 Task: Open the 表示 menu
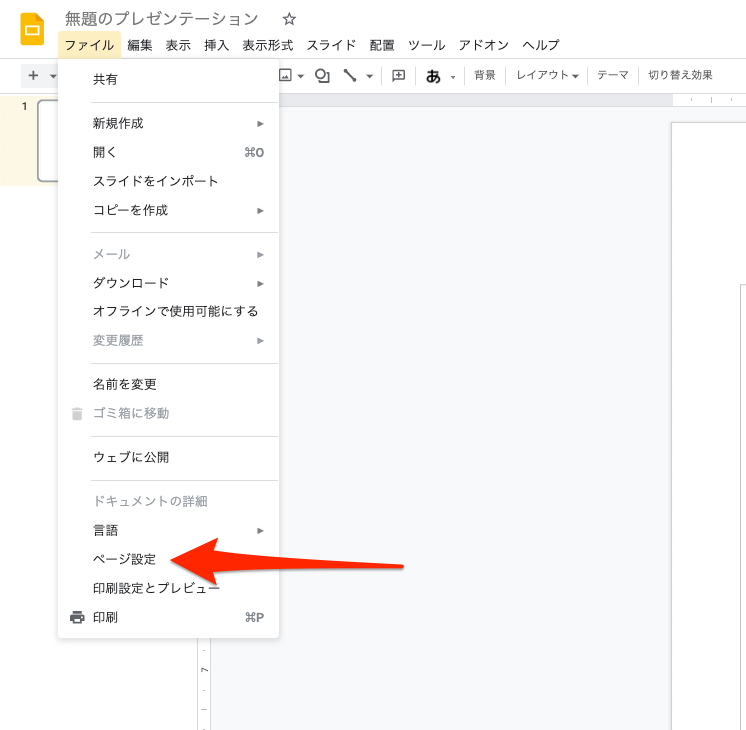(x=178, y=45)
